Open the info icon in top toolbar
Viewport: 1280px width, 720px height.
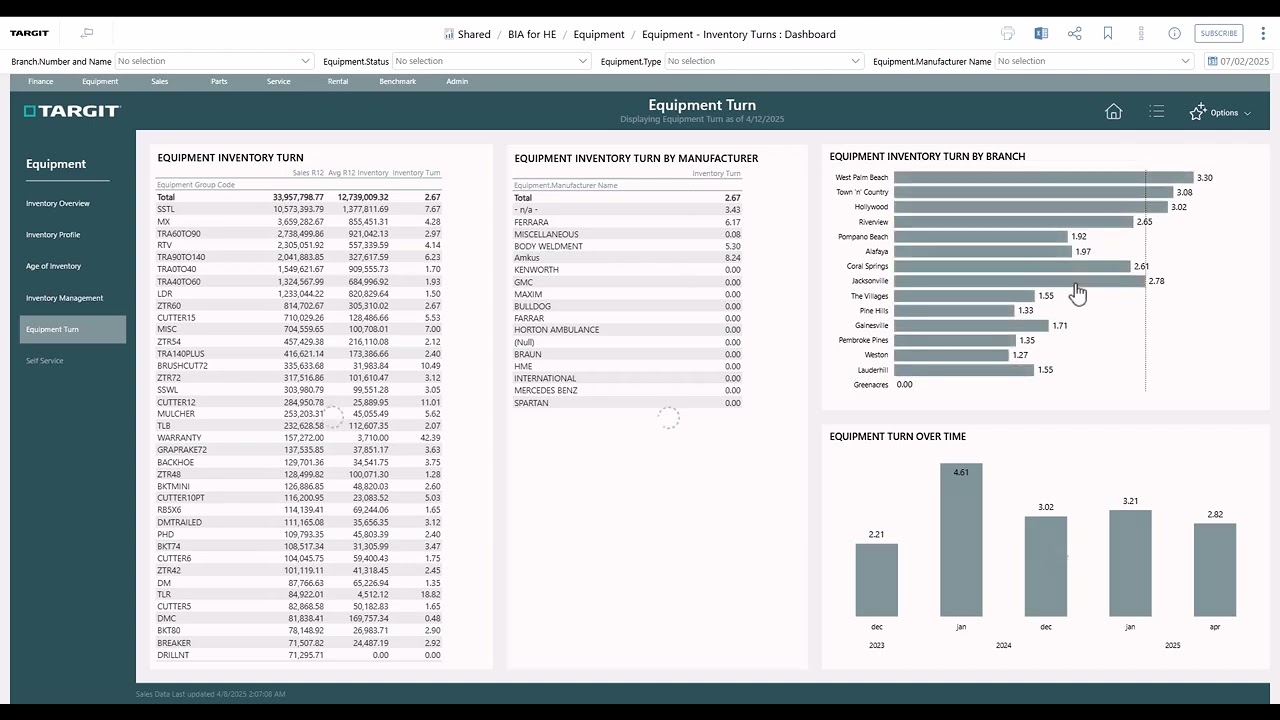tap(1175, 34)
